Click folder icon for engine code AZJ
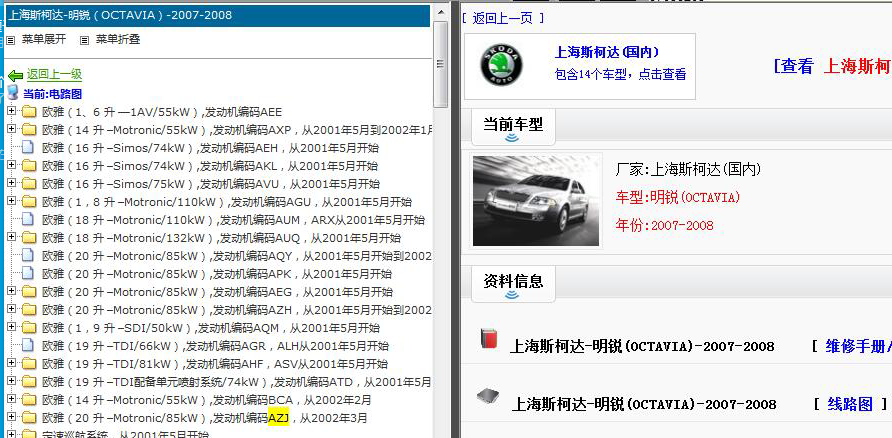Screen dimensions: 892x438 coord(28,418)
